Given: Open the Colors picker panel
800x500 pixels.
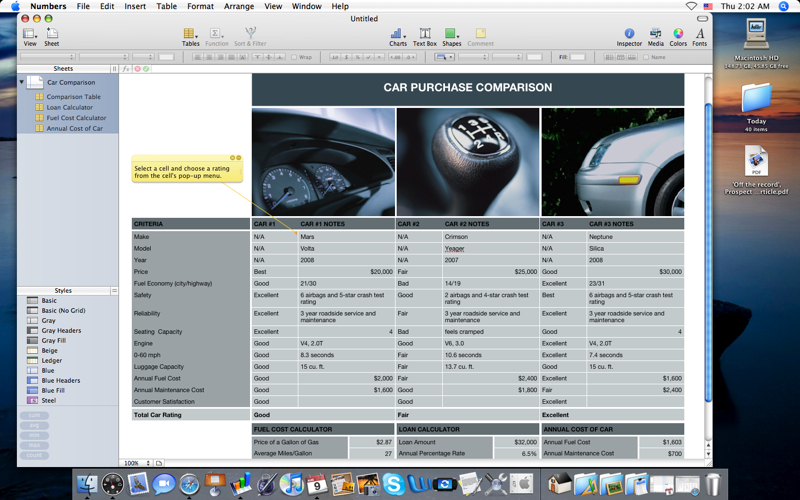Looking at the screenshot, I should tap(678, 35).
